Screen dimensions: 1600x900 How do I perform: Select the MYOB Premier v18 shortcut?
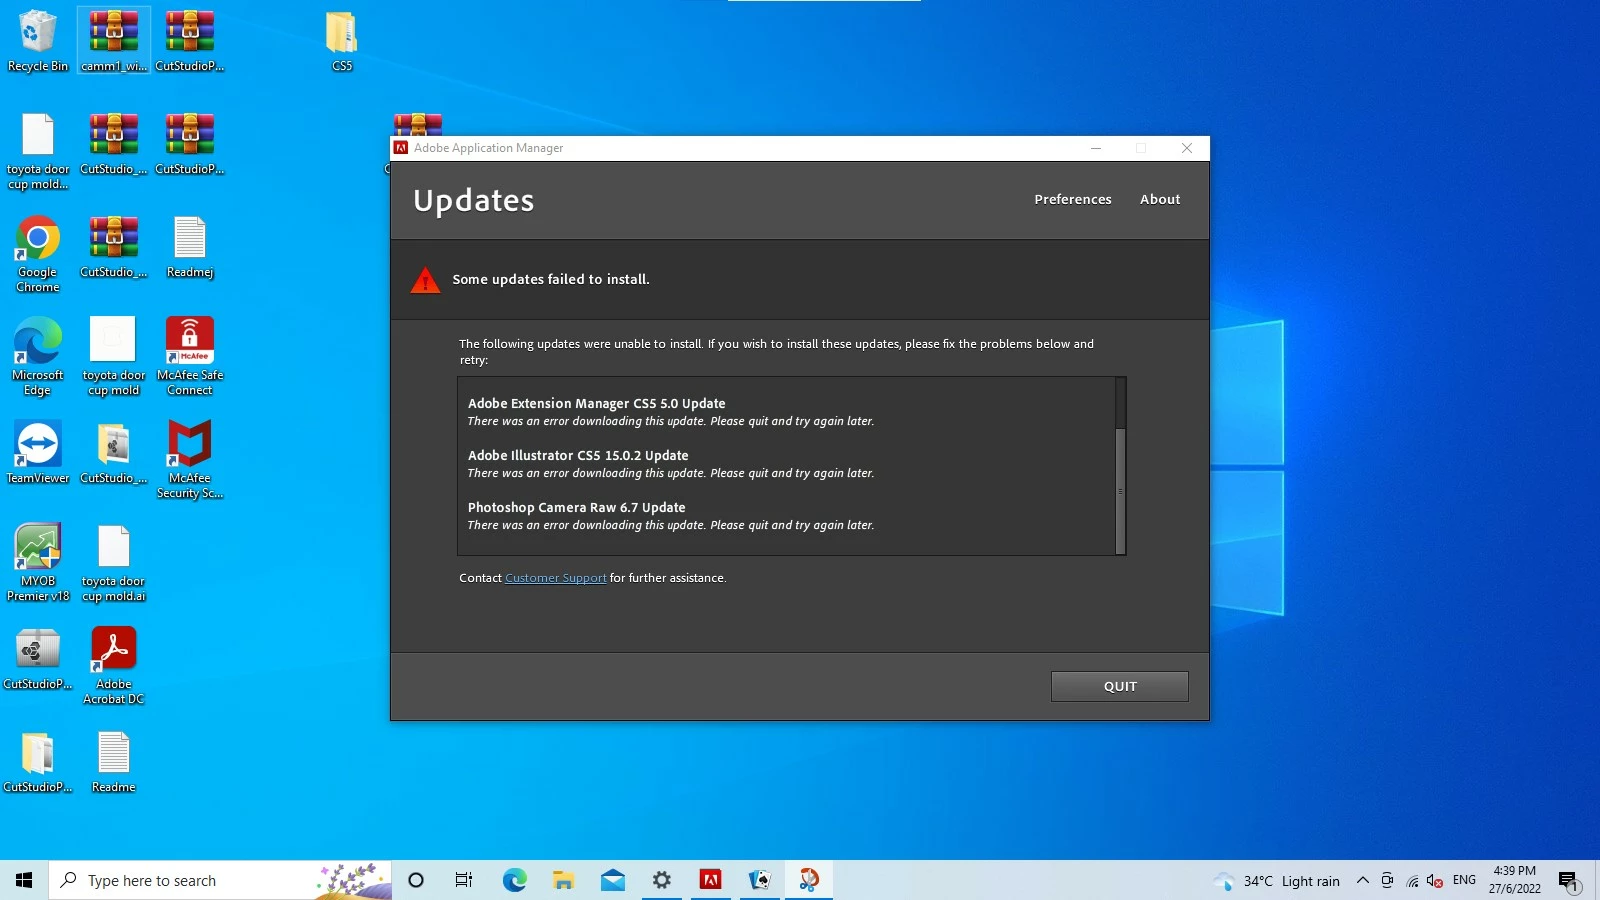[38, 563]
